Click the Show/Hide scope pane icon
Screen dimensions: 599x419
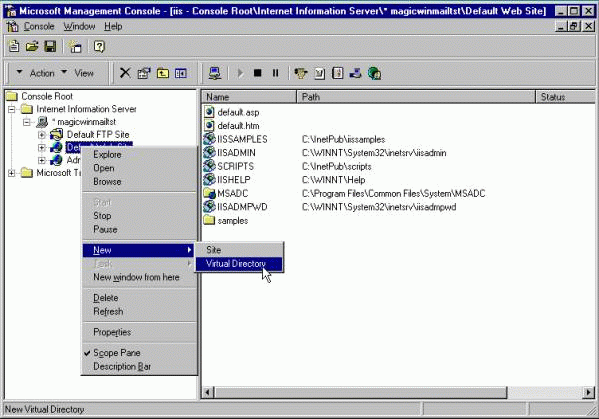click(181, 73)
